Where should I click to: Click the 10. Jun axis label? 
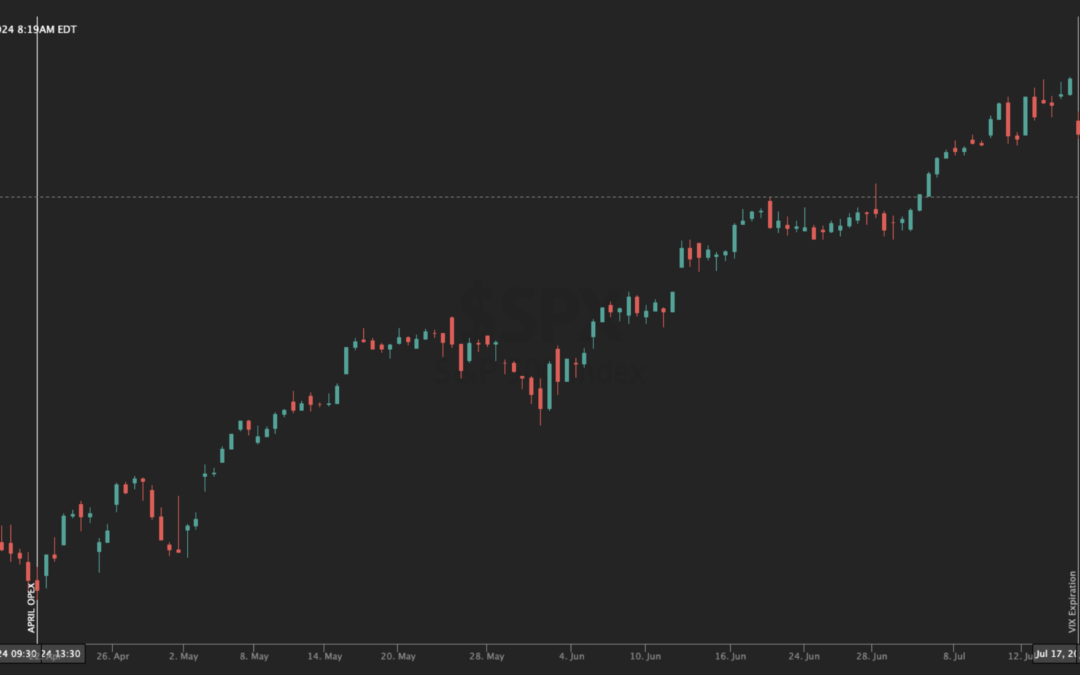click(x=645, y=657)
